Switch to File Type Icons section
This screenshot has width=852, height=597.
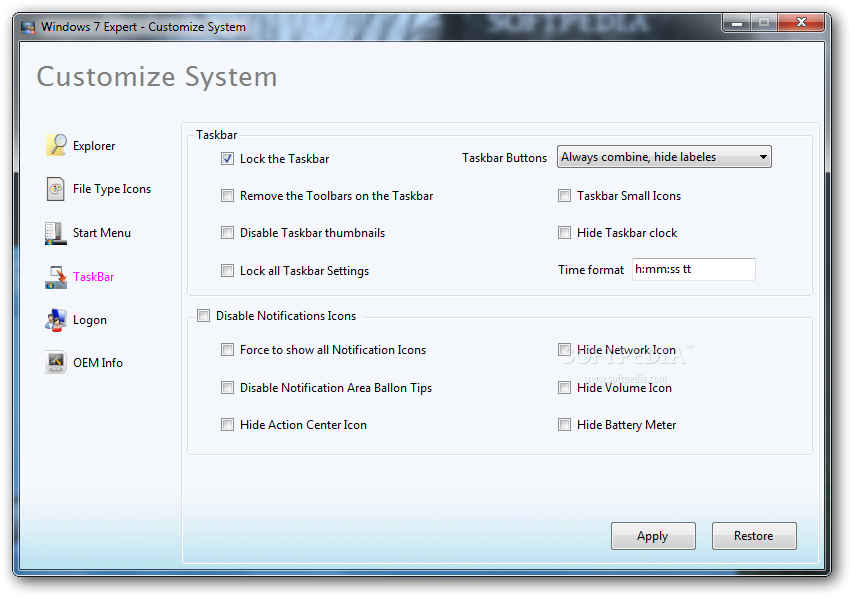click(x=112, y=189)
